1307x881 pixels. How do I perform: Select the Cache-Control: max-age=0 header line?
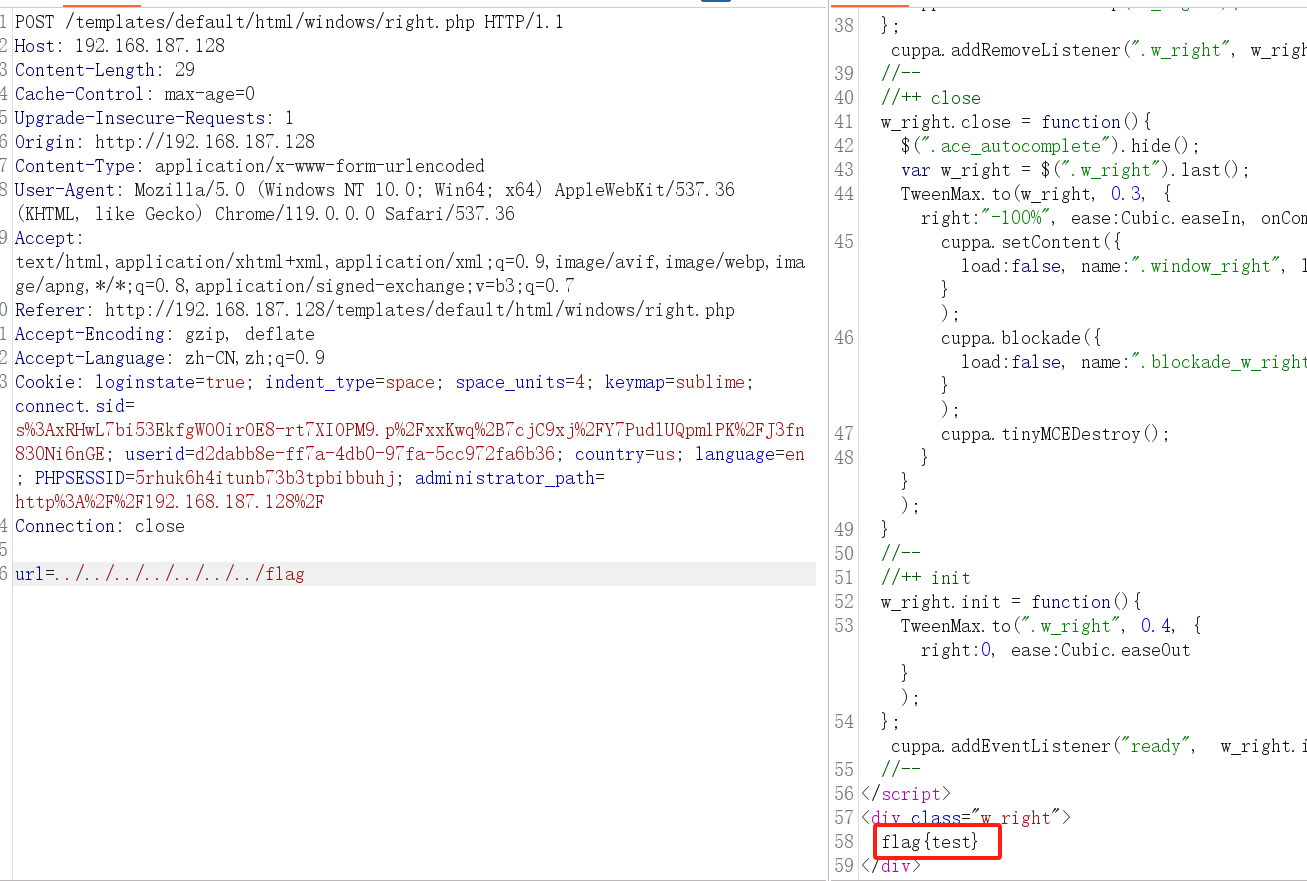click(x=135, y=93)
